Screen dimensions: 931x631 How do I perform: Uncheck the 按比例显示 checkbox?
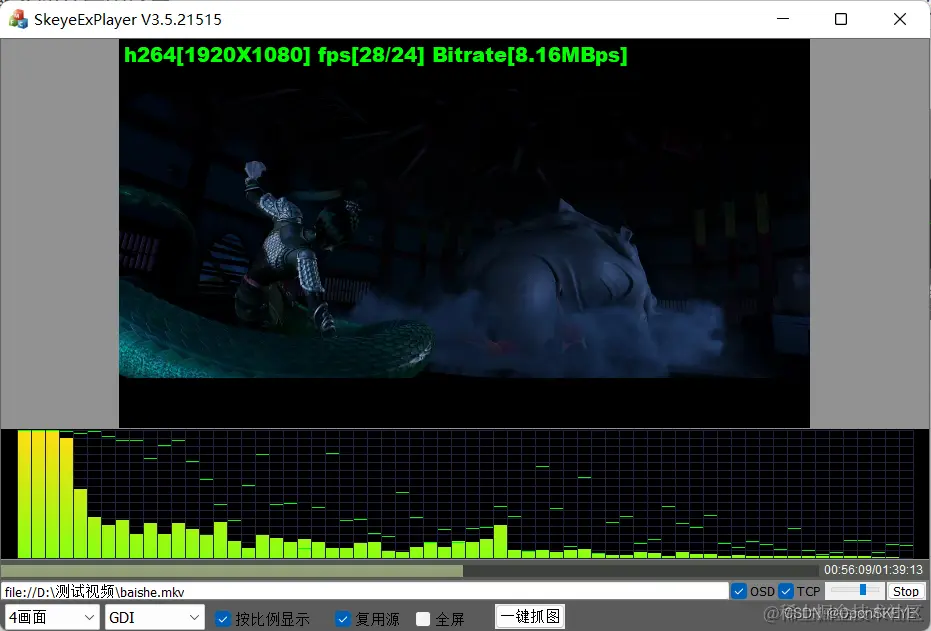click(223, 619)
